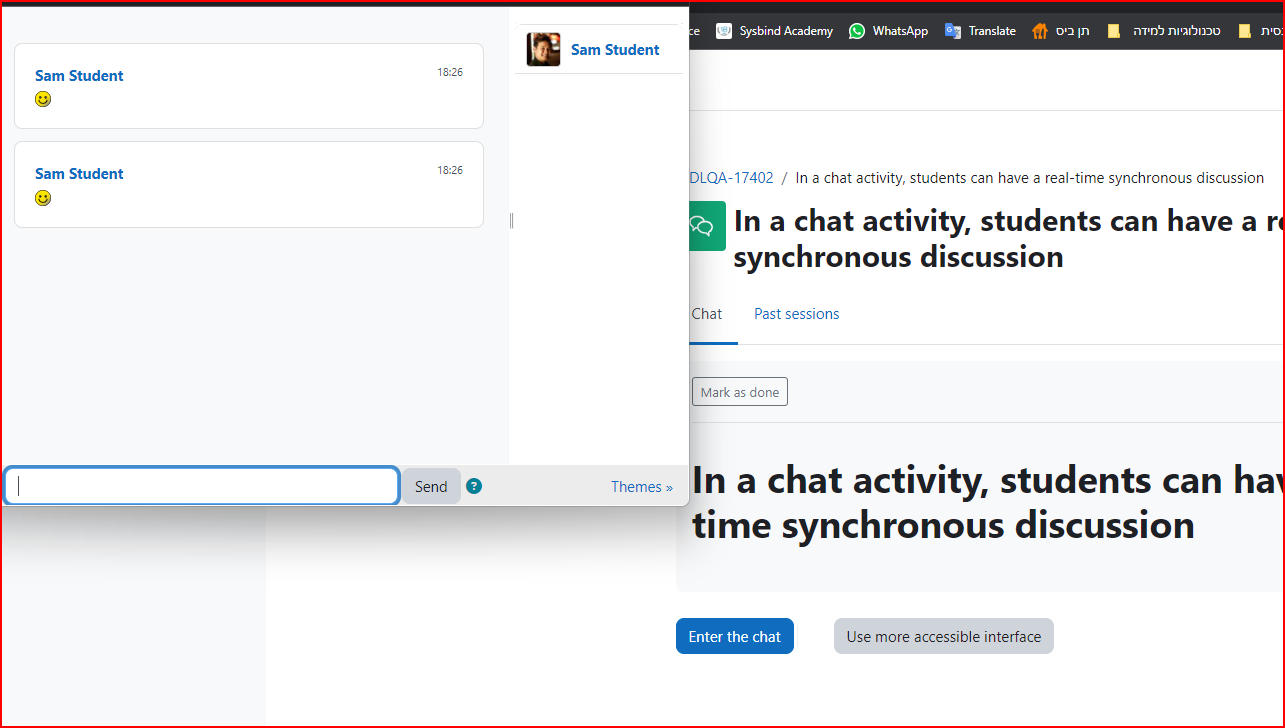Click the Send button in chat window
Image resolution: width=1285 pixels, height=728 pixels.
point(431,486)
